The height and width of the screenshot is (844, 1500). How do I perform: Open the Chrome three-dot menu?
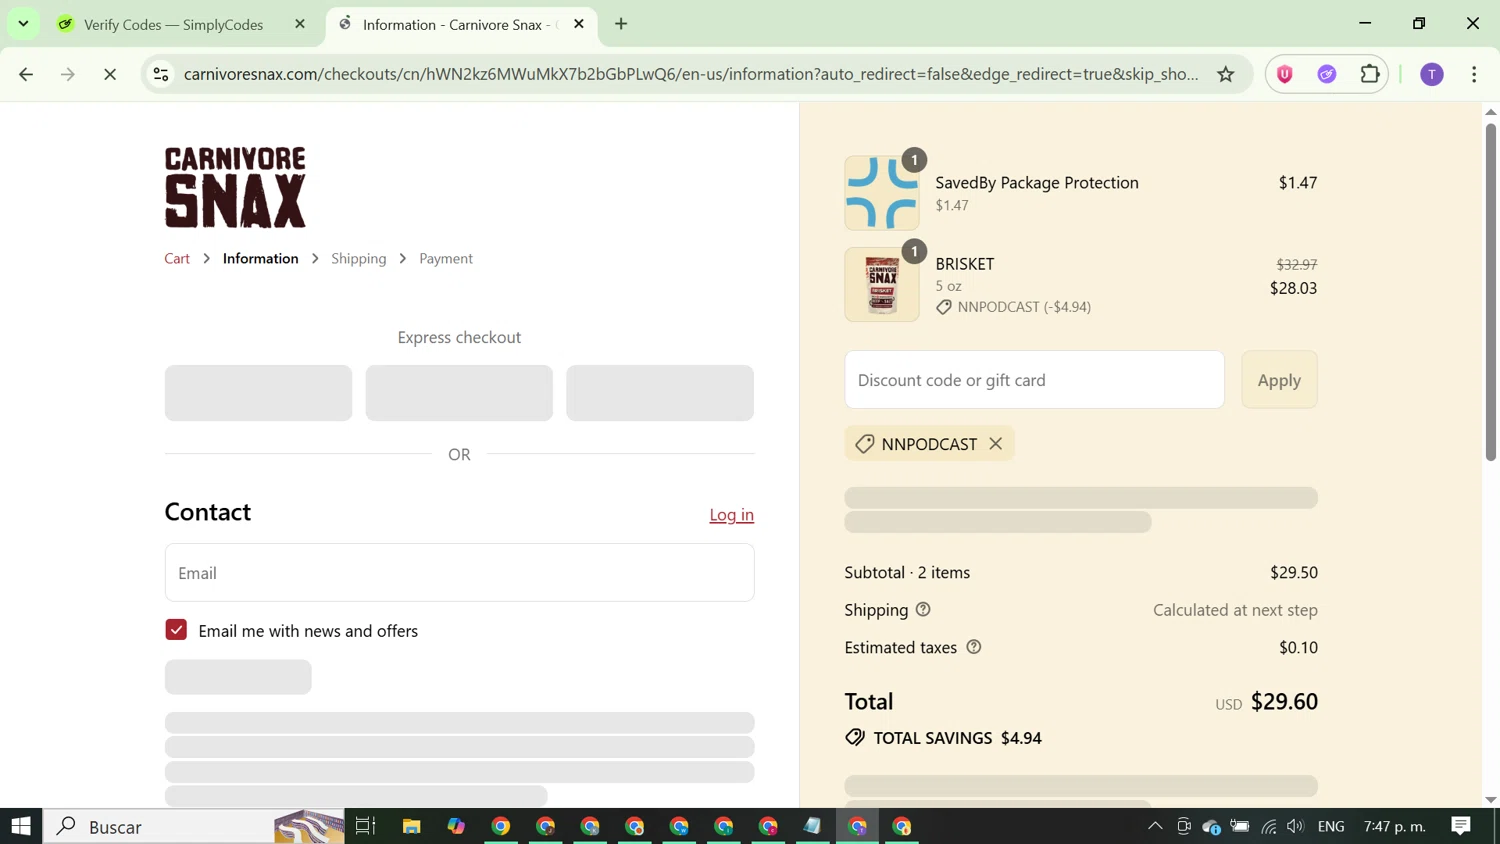[x=1474, y=74]
